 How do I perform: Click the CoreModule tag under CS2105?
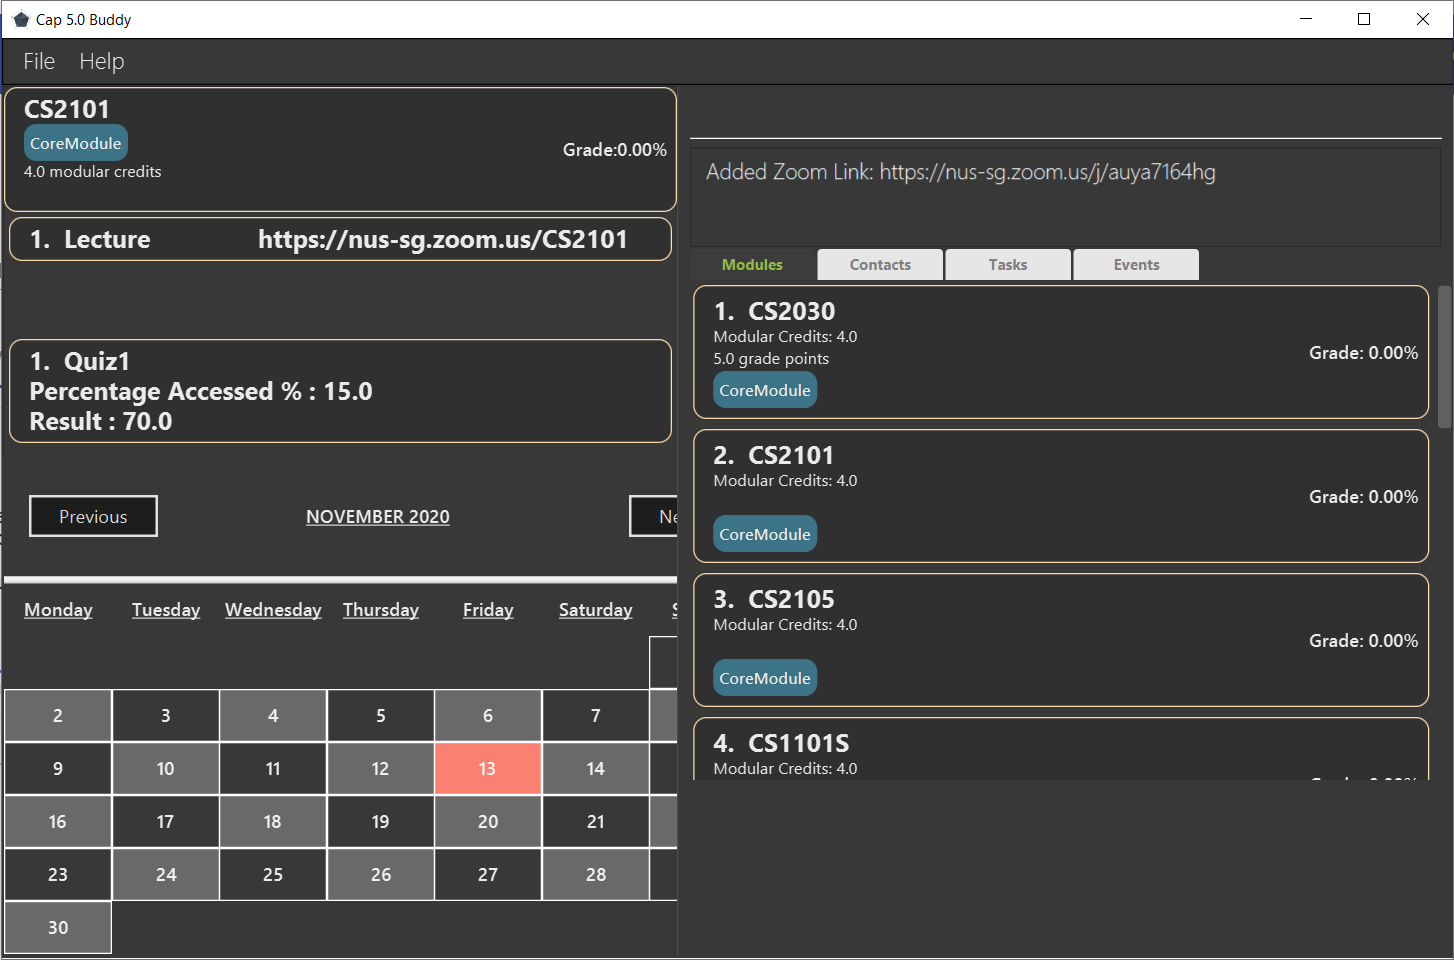[765, 678]
